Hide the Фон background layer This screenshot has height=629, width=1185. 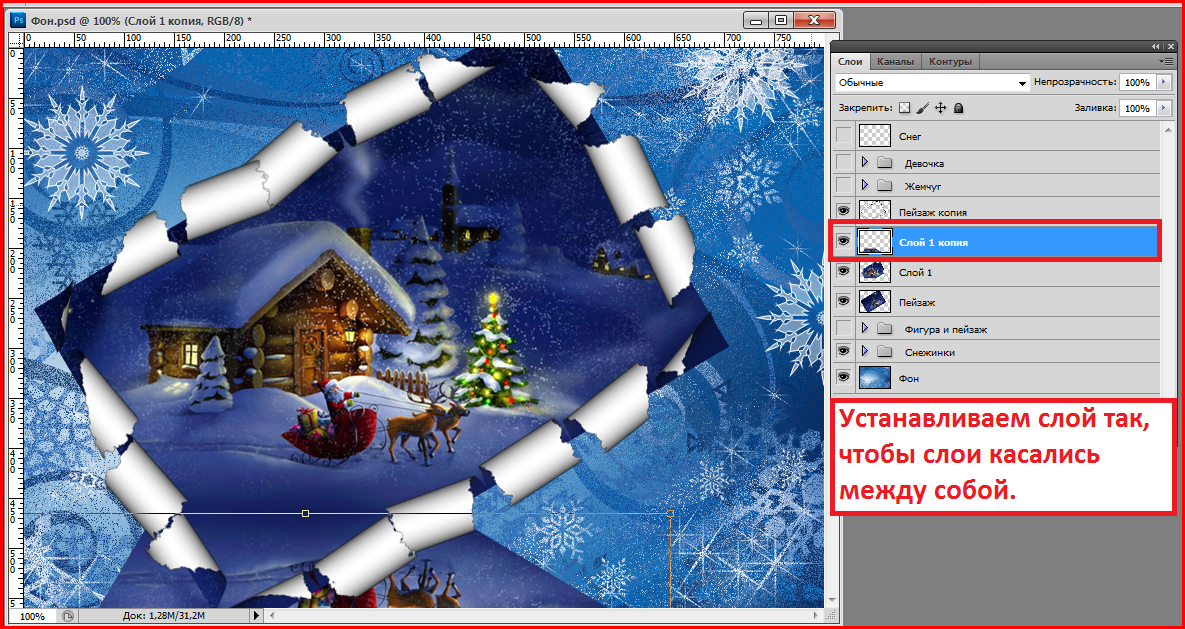843,377
